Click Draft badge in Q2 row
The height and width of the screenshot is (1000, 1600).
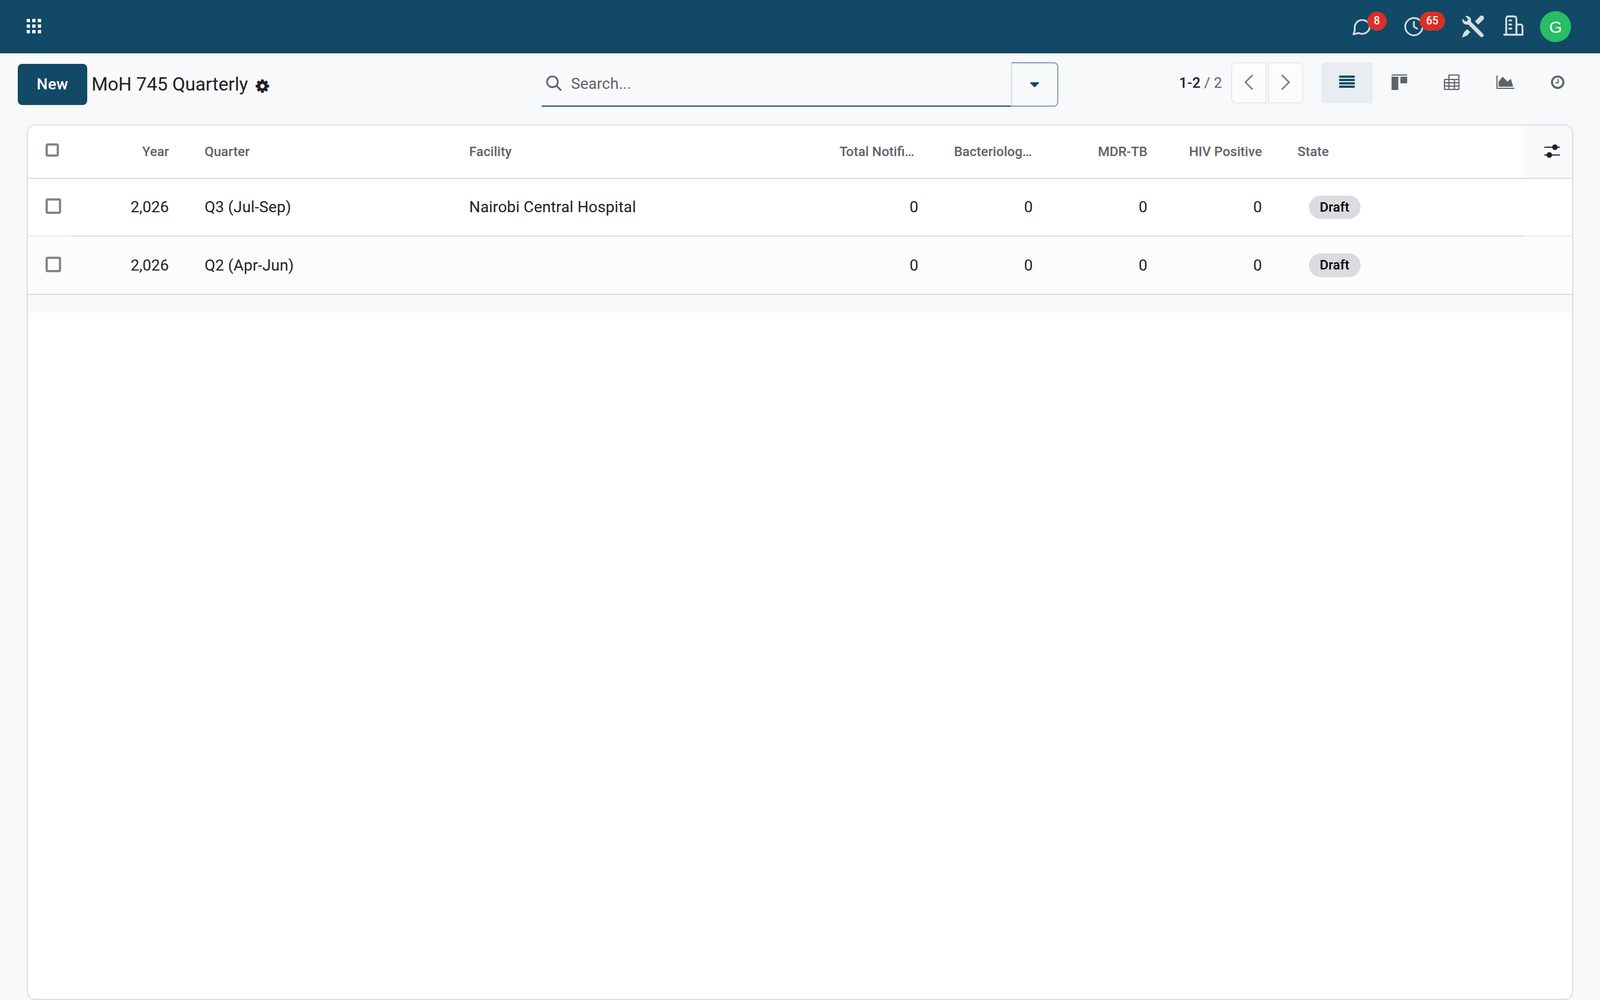coord(1334,265)
